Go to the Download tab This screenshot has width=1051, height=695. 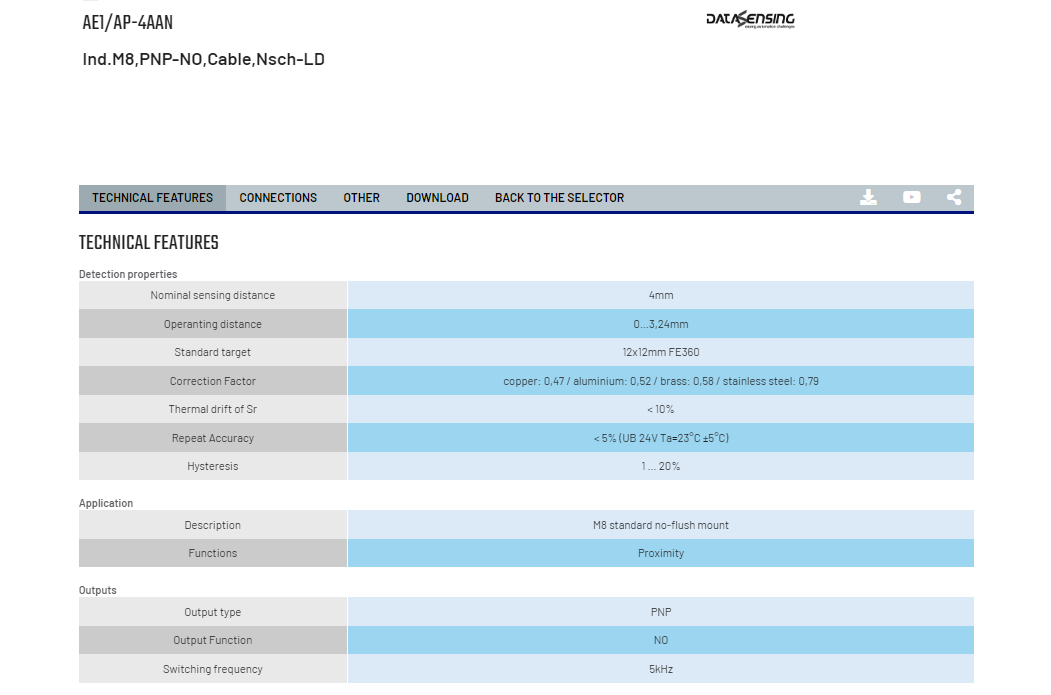(437, 198)
